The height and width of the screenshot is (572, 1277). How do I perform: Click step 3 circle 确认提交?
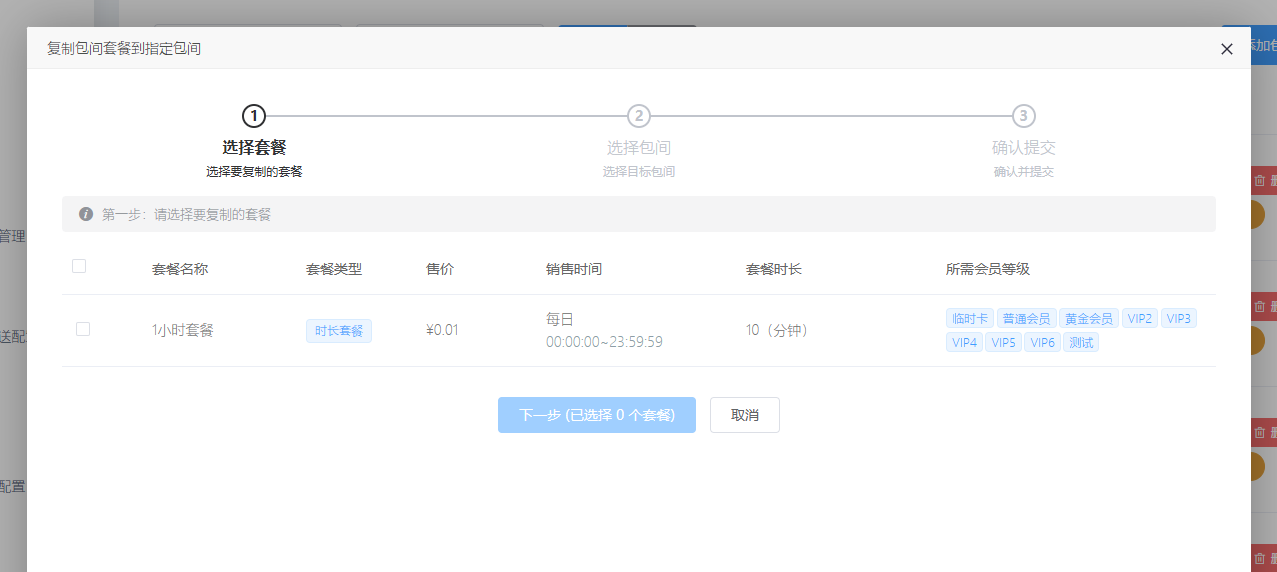click(x=1024, y=116)
